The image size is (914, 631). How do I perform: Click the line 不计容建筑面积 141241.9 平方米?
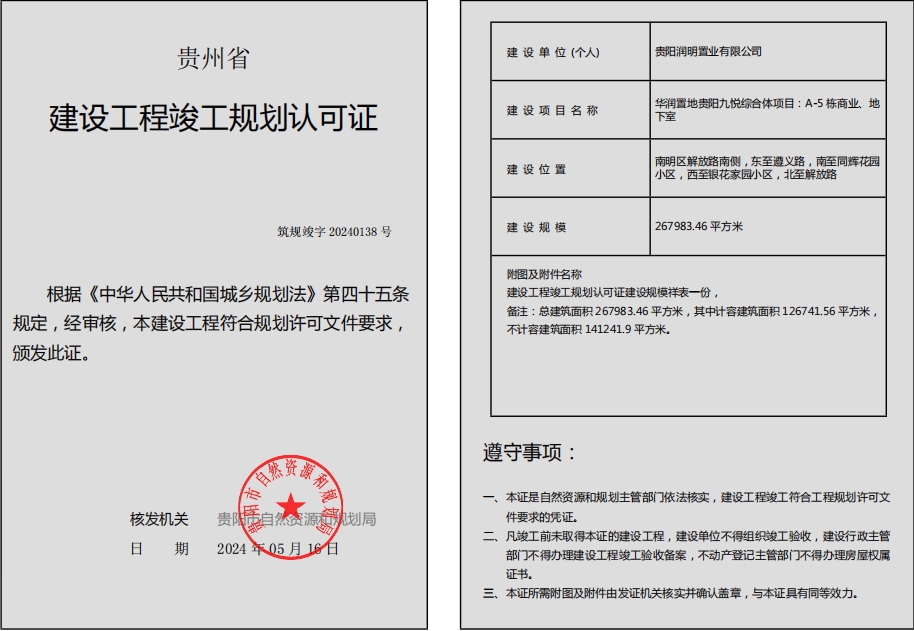coord(589,329)
